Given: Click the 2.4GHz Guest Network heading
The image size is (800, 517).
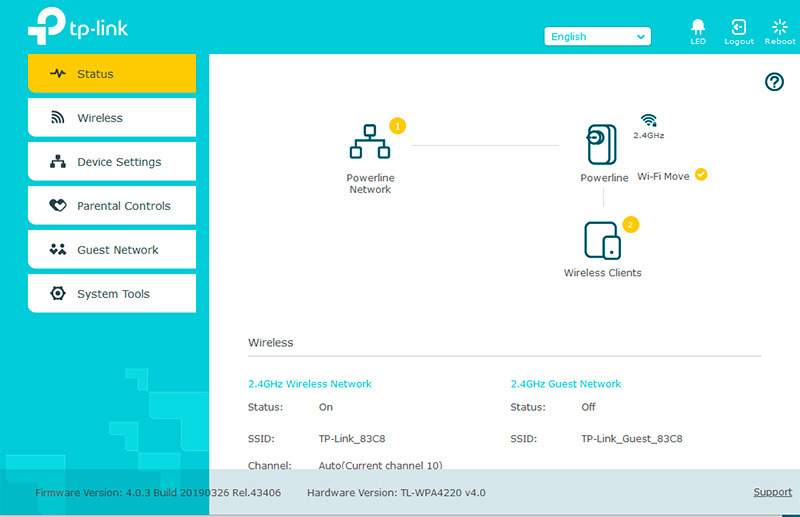Looking at the screenshot, I should click(565, 384).
